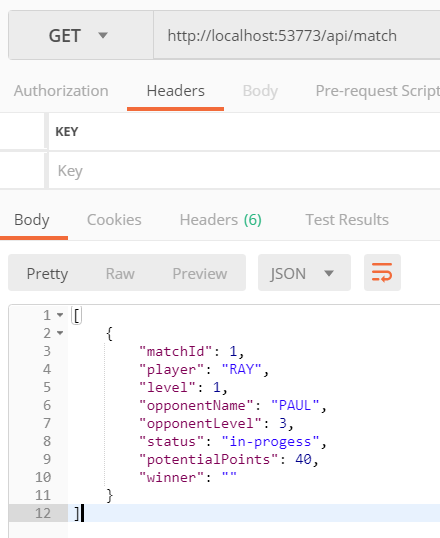Click the "in-progess" status value

(270, 442)
